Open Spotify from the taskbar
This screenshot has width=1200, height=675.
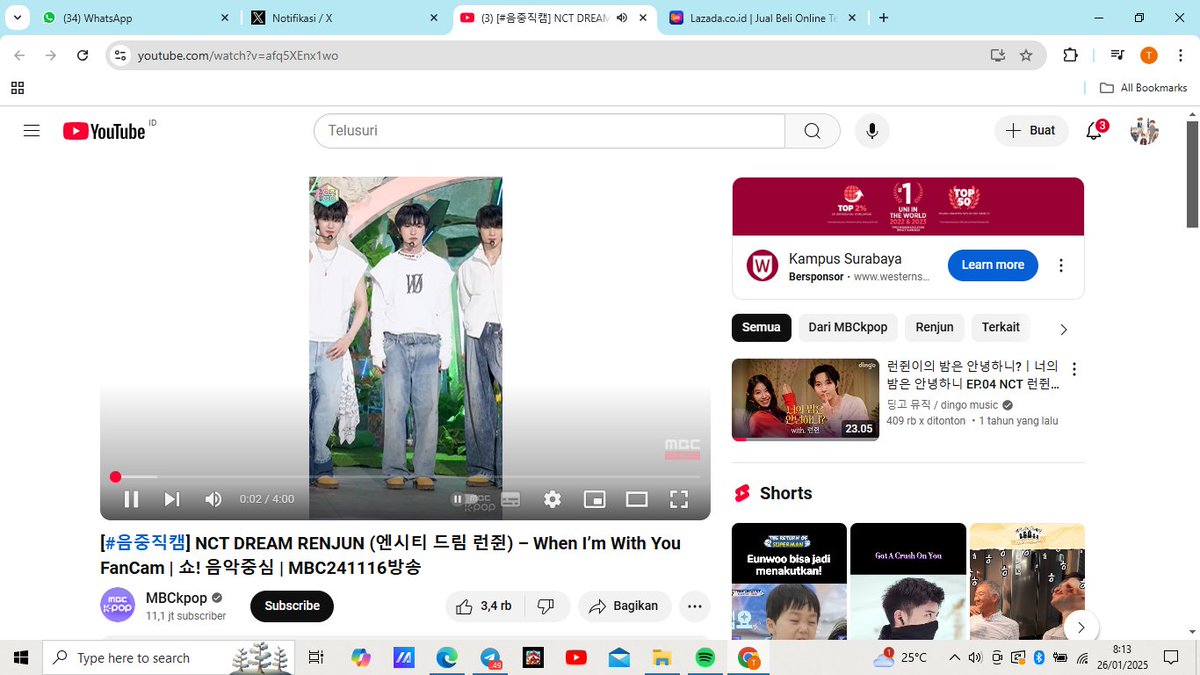[704, 657]
